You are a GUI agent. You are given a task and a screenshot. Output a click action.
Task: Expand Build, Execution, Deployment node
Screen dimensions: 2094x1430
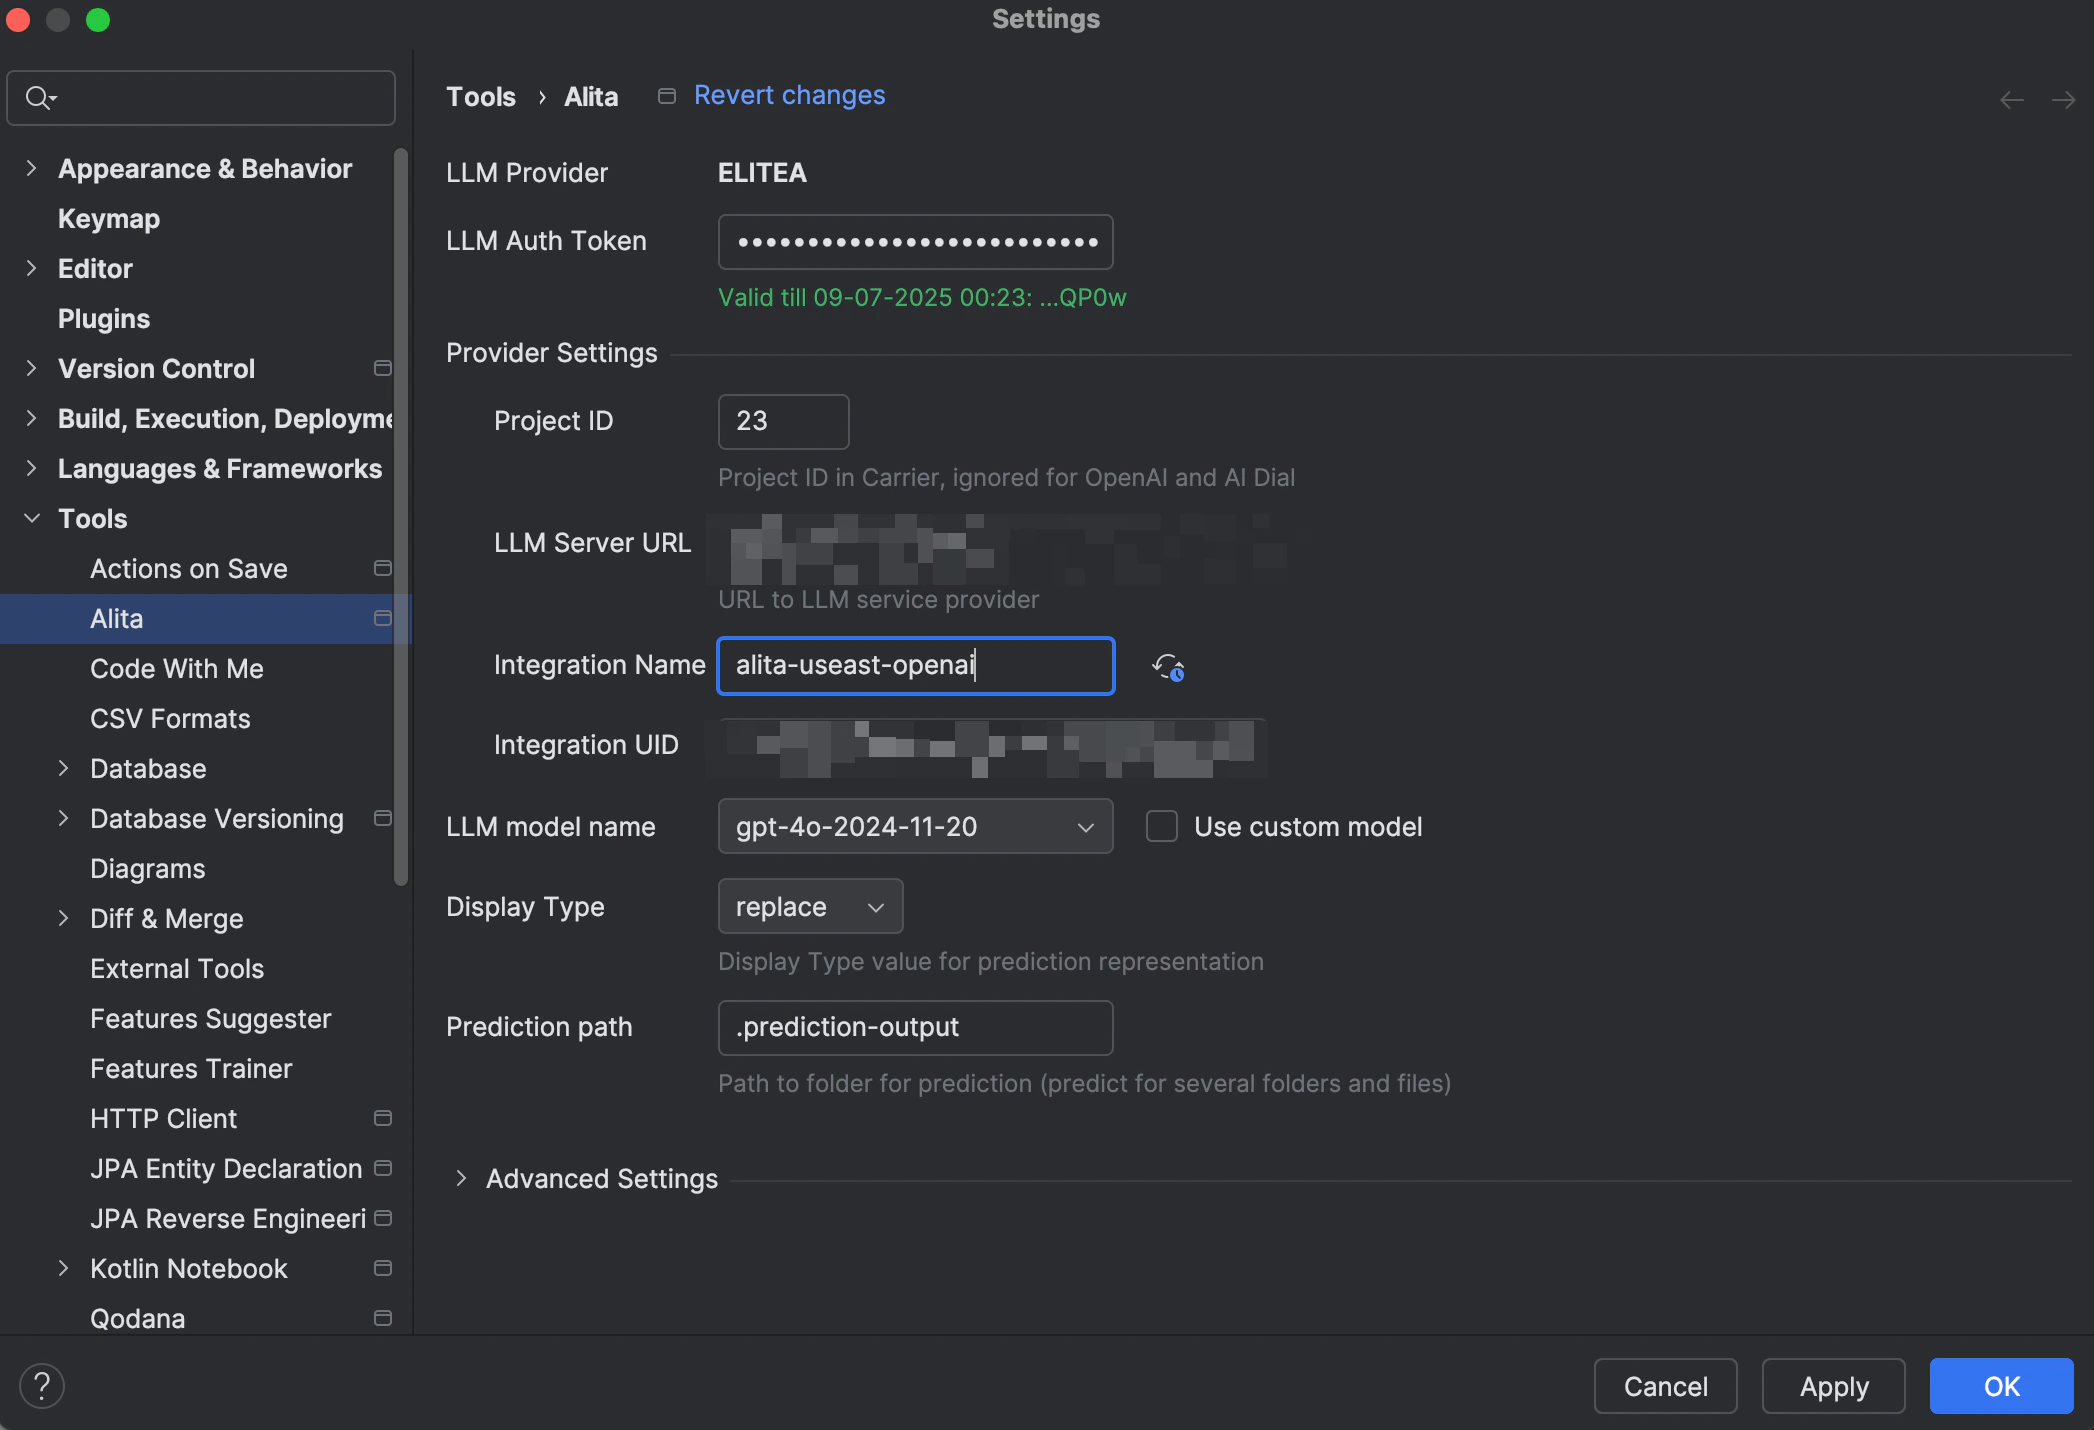31,418
